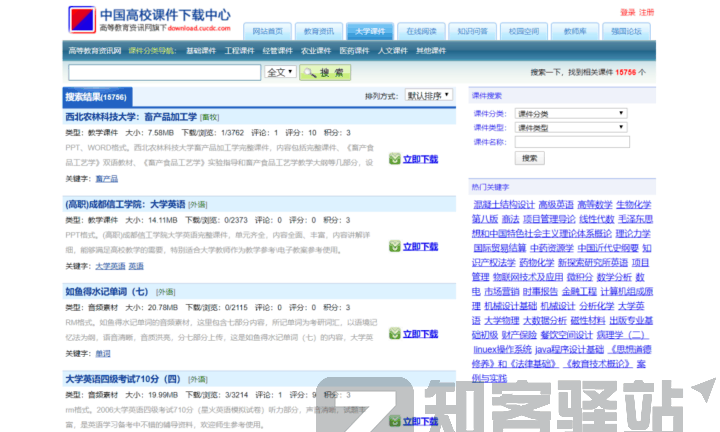
Task: Expand the 课件类型 dropdown
Action: pos(571,128)
